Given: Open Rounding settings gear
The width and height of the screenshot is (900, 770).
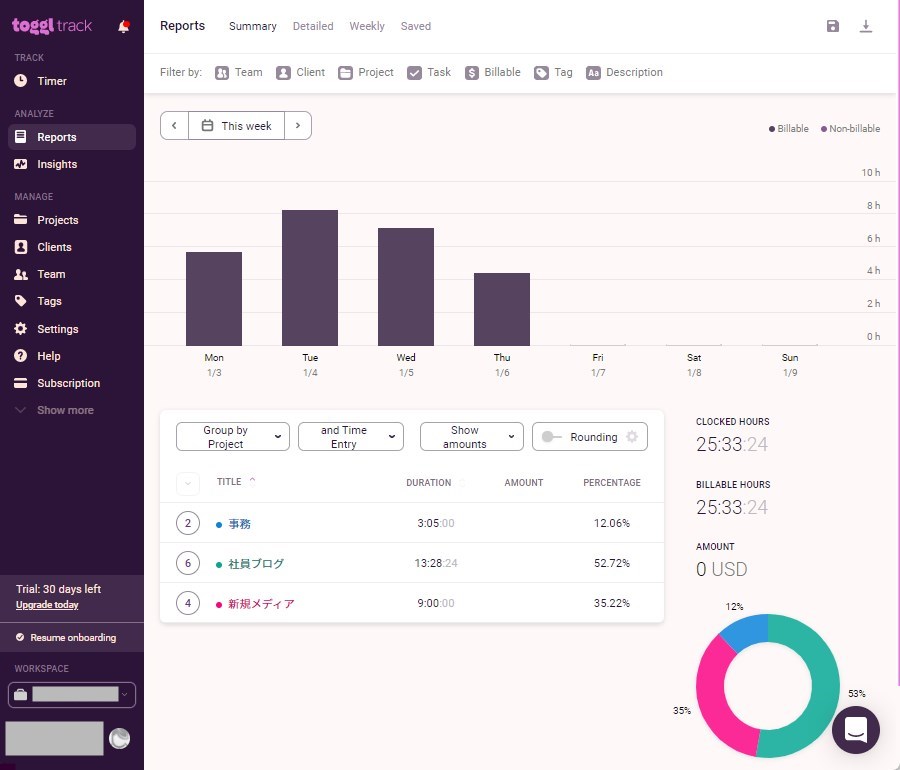Looking at the screenshot, I should pyautogui.click(x=632, y=437).
